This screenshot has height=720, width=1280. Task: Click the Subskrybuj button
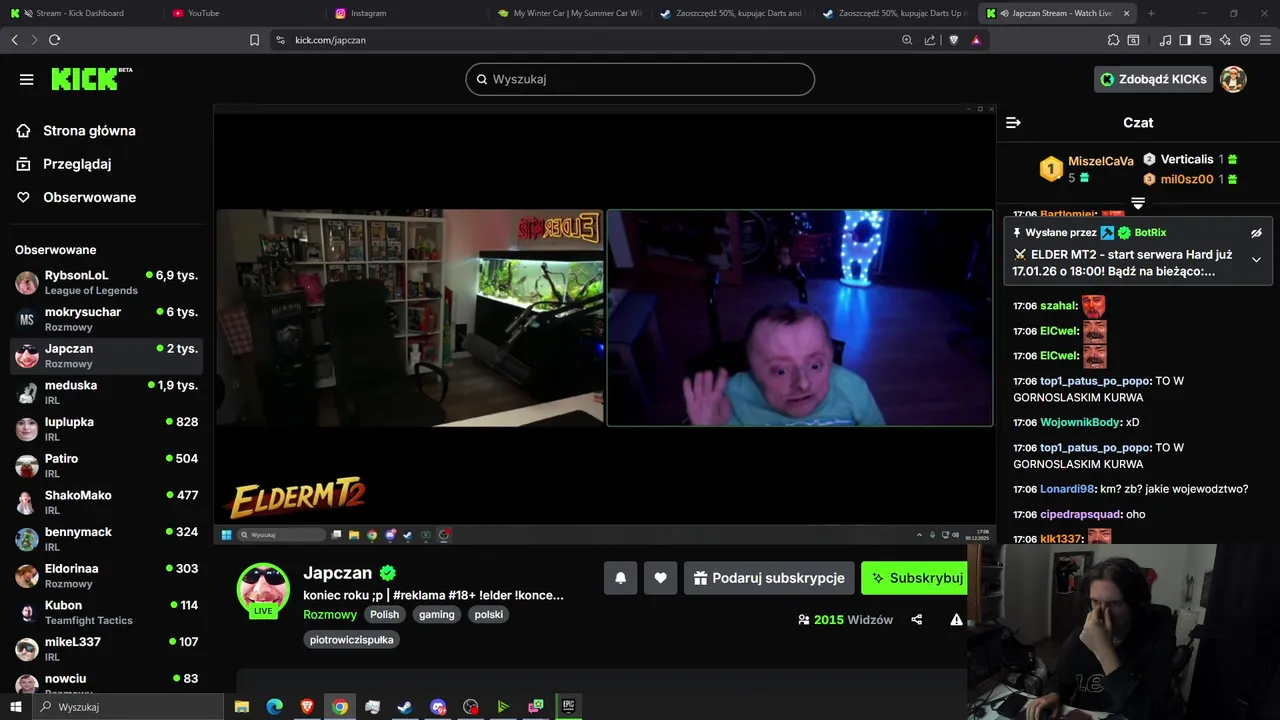[915, 578]
